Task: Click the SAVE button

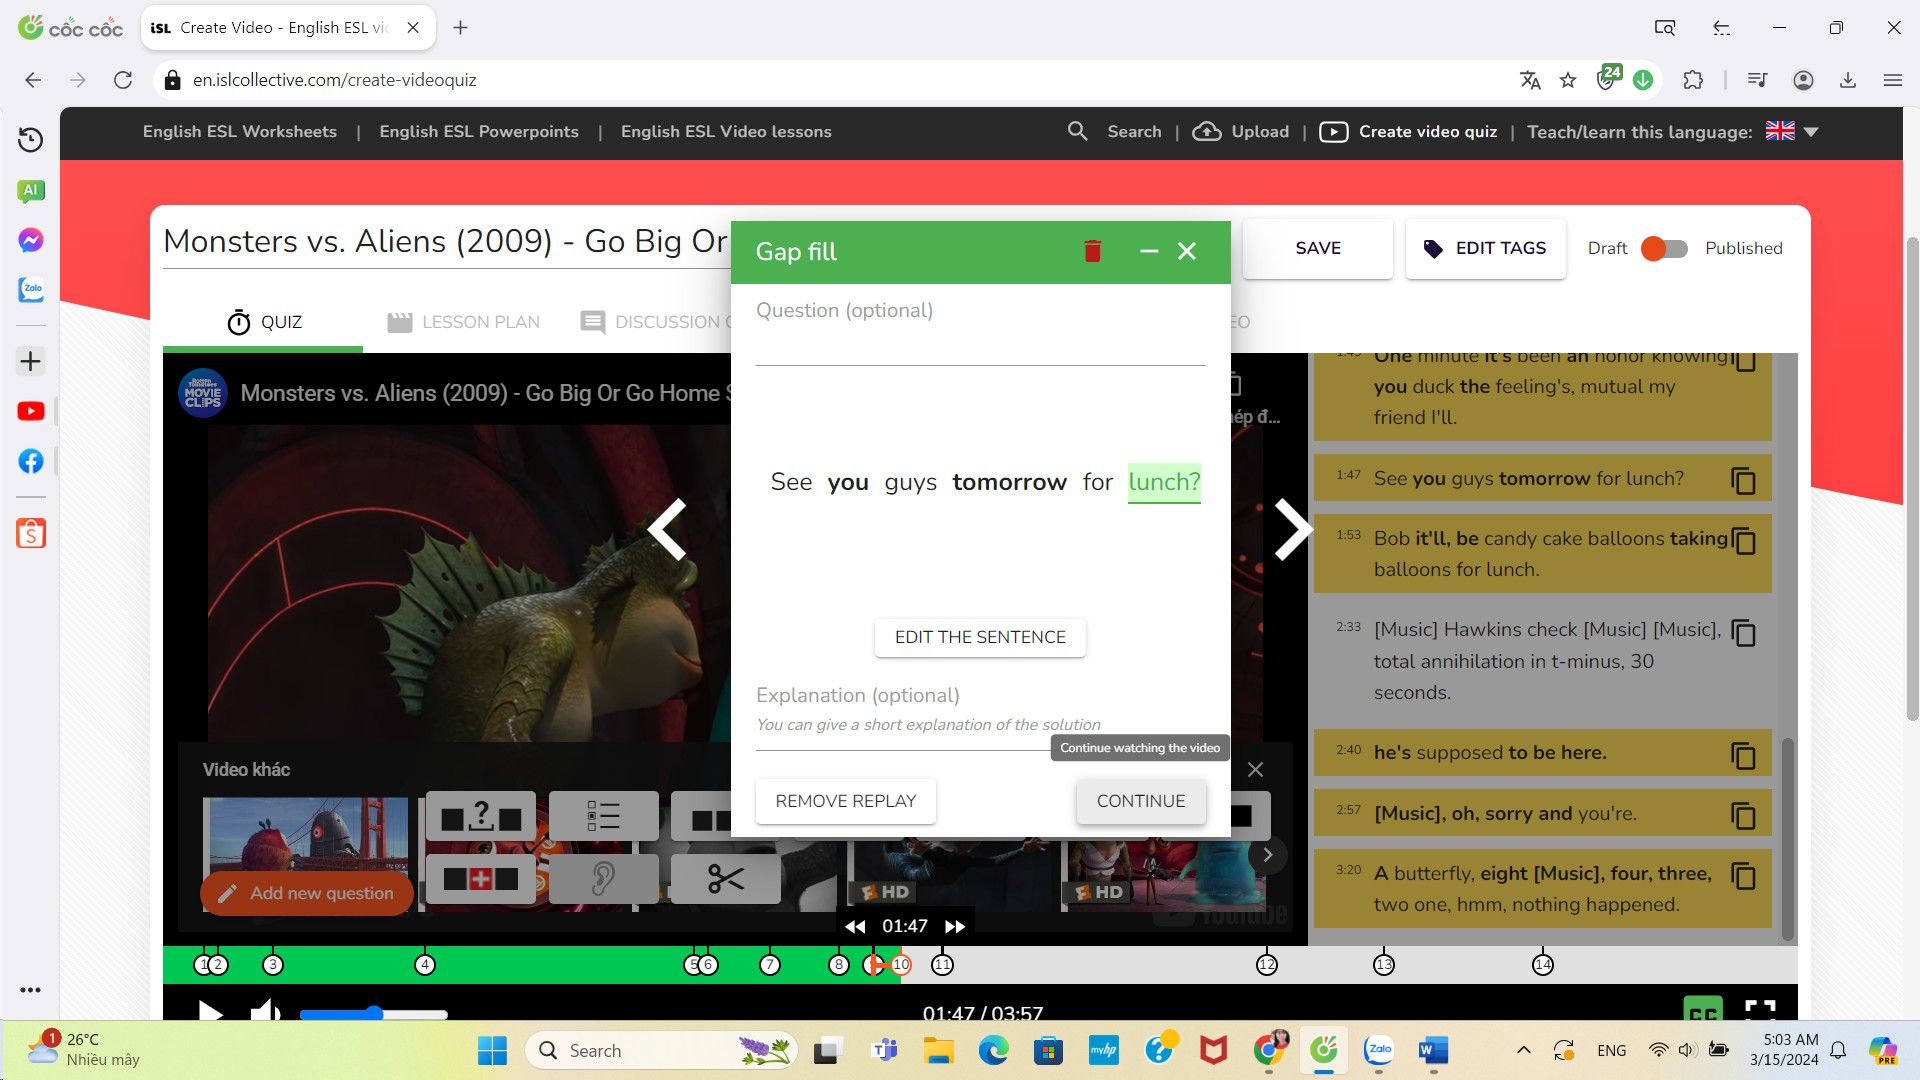Action: 1318,248
